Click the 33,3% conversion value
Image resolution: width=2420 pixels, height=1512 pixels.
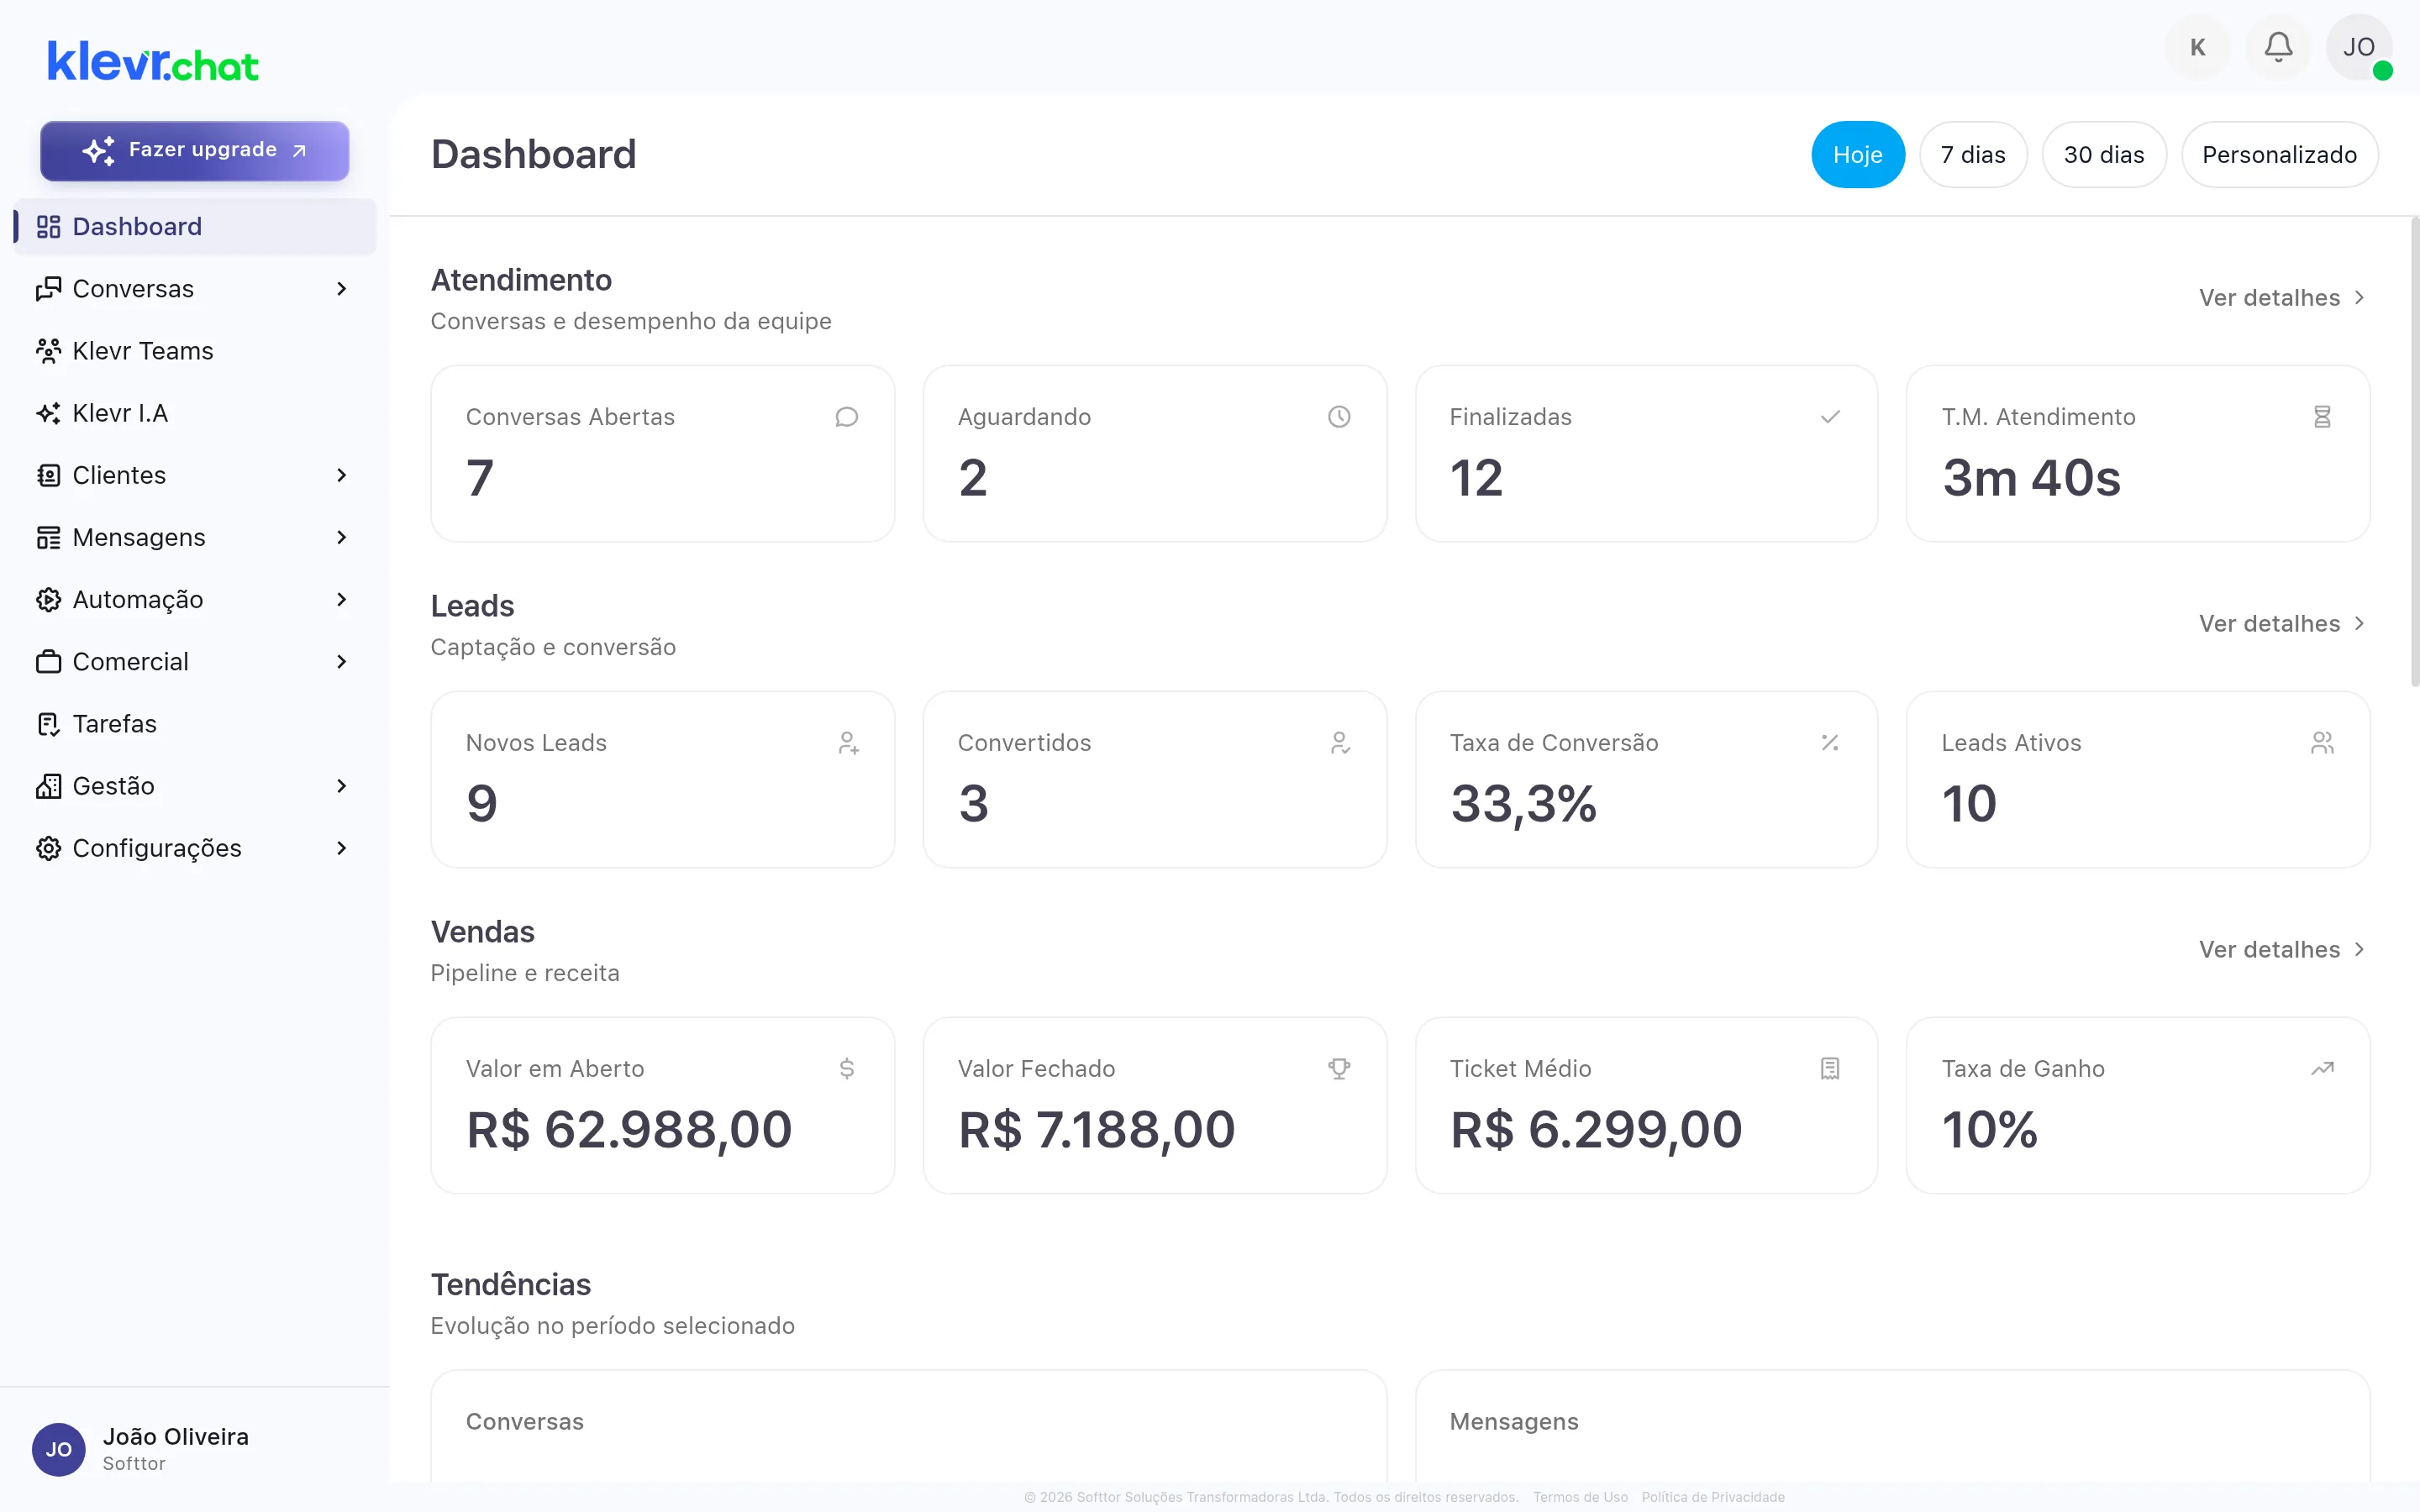pos(1523,805)
